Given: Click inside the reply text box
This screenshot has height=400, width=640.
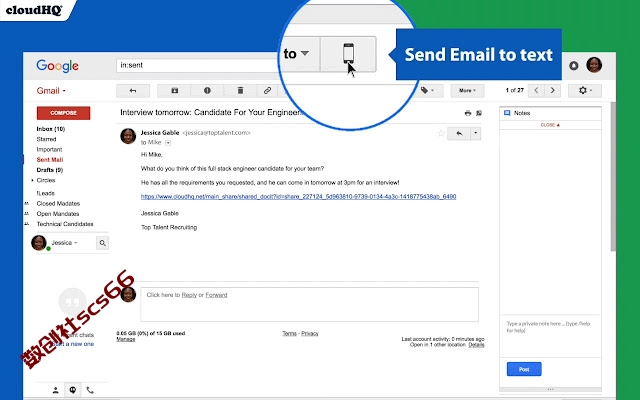Looking at the screenshot, I should point(309,304).
